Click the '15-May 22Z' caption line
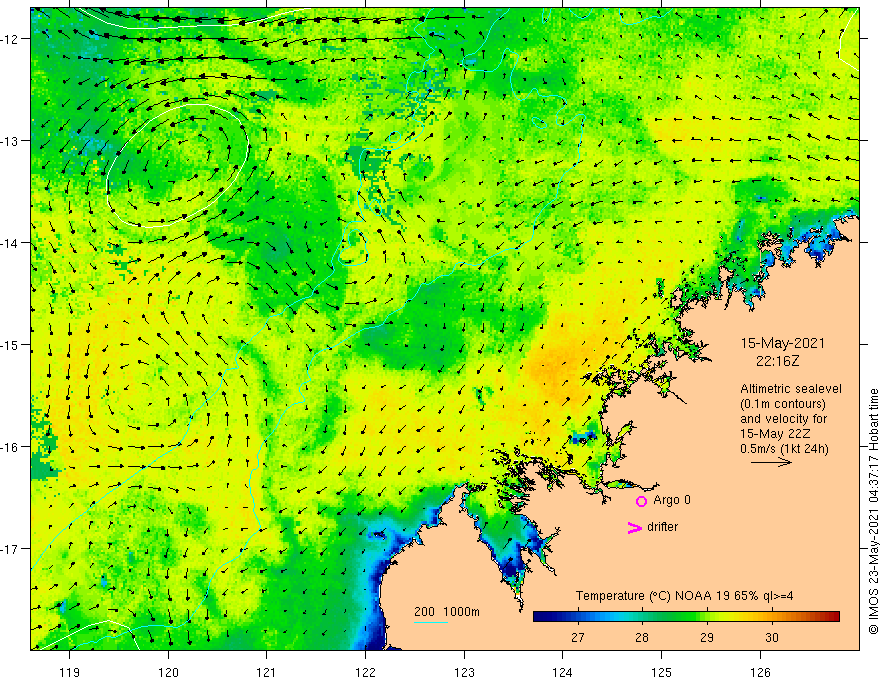This screenshot has height=680, width=880. tap(774, 434)
